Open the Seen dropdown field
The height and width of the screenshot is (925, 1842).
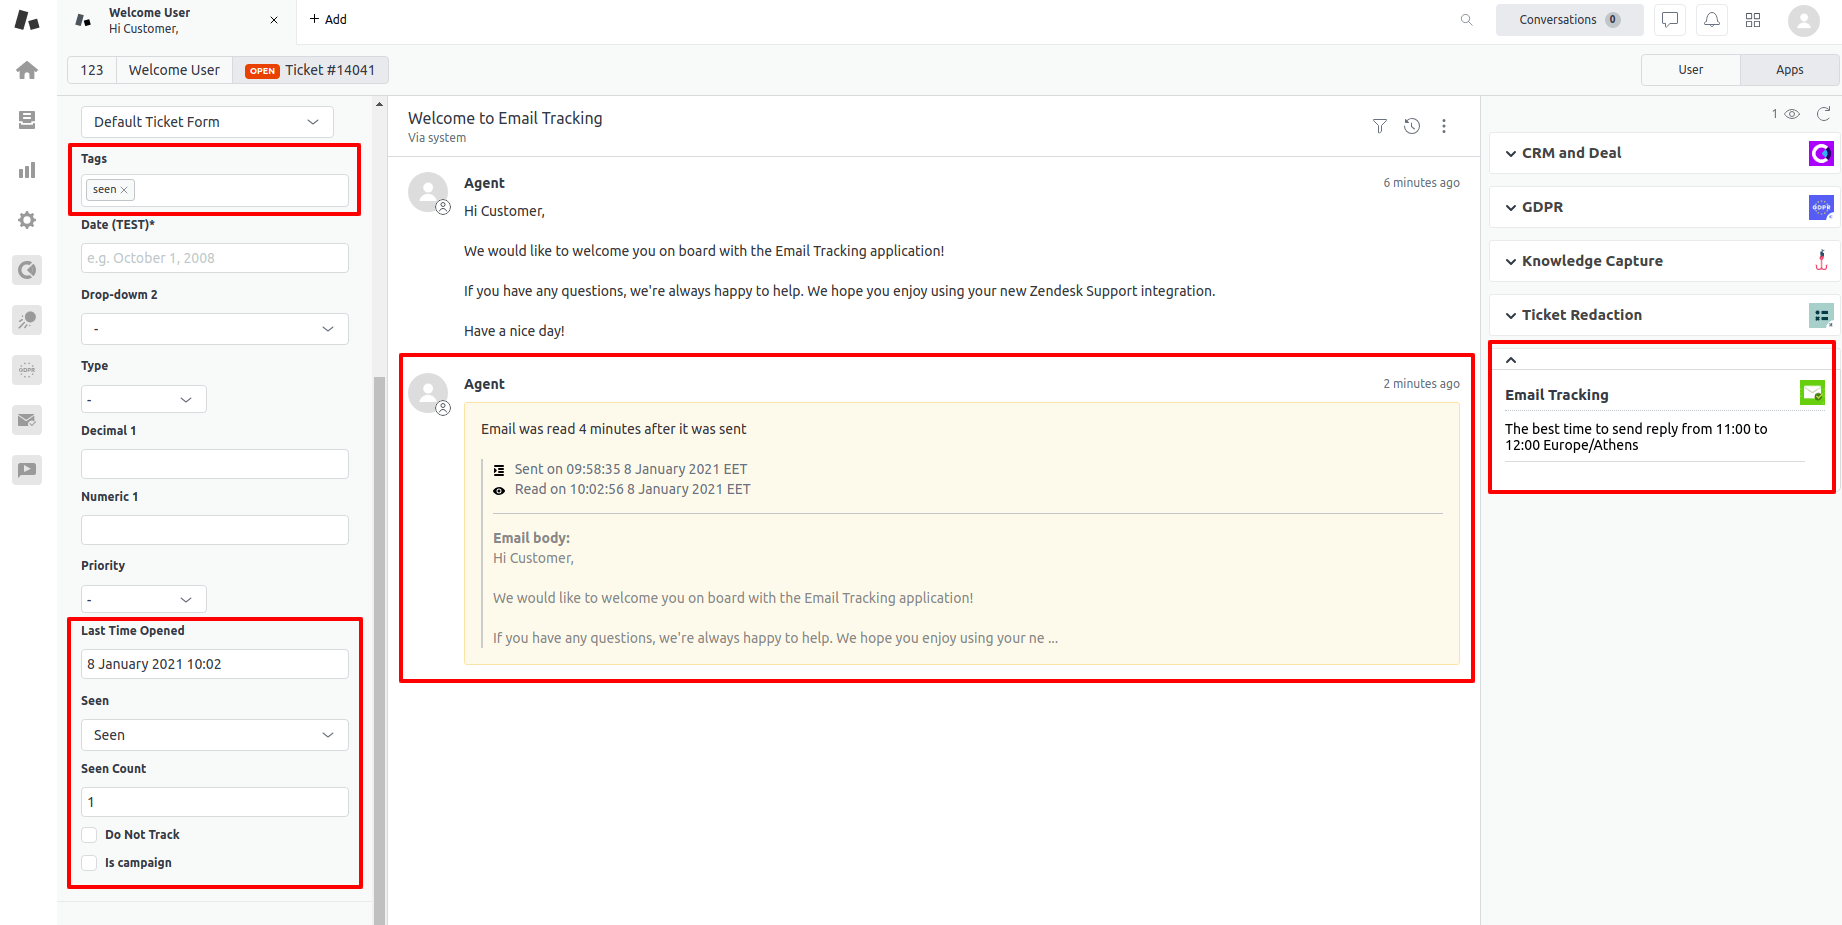[x=214, y=734]
